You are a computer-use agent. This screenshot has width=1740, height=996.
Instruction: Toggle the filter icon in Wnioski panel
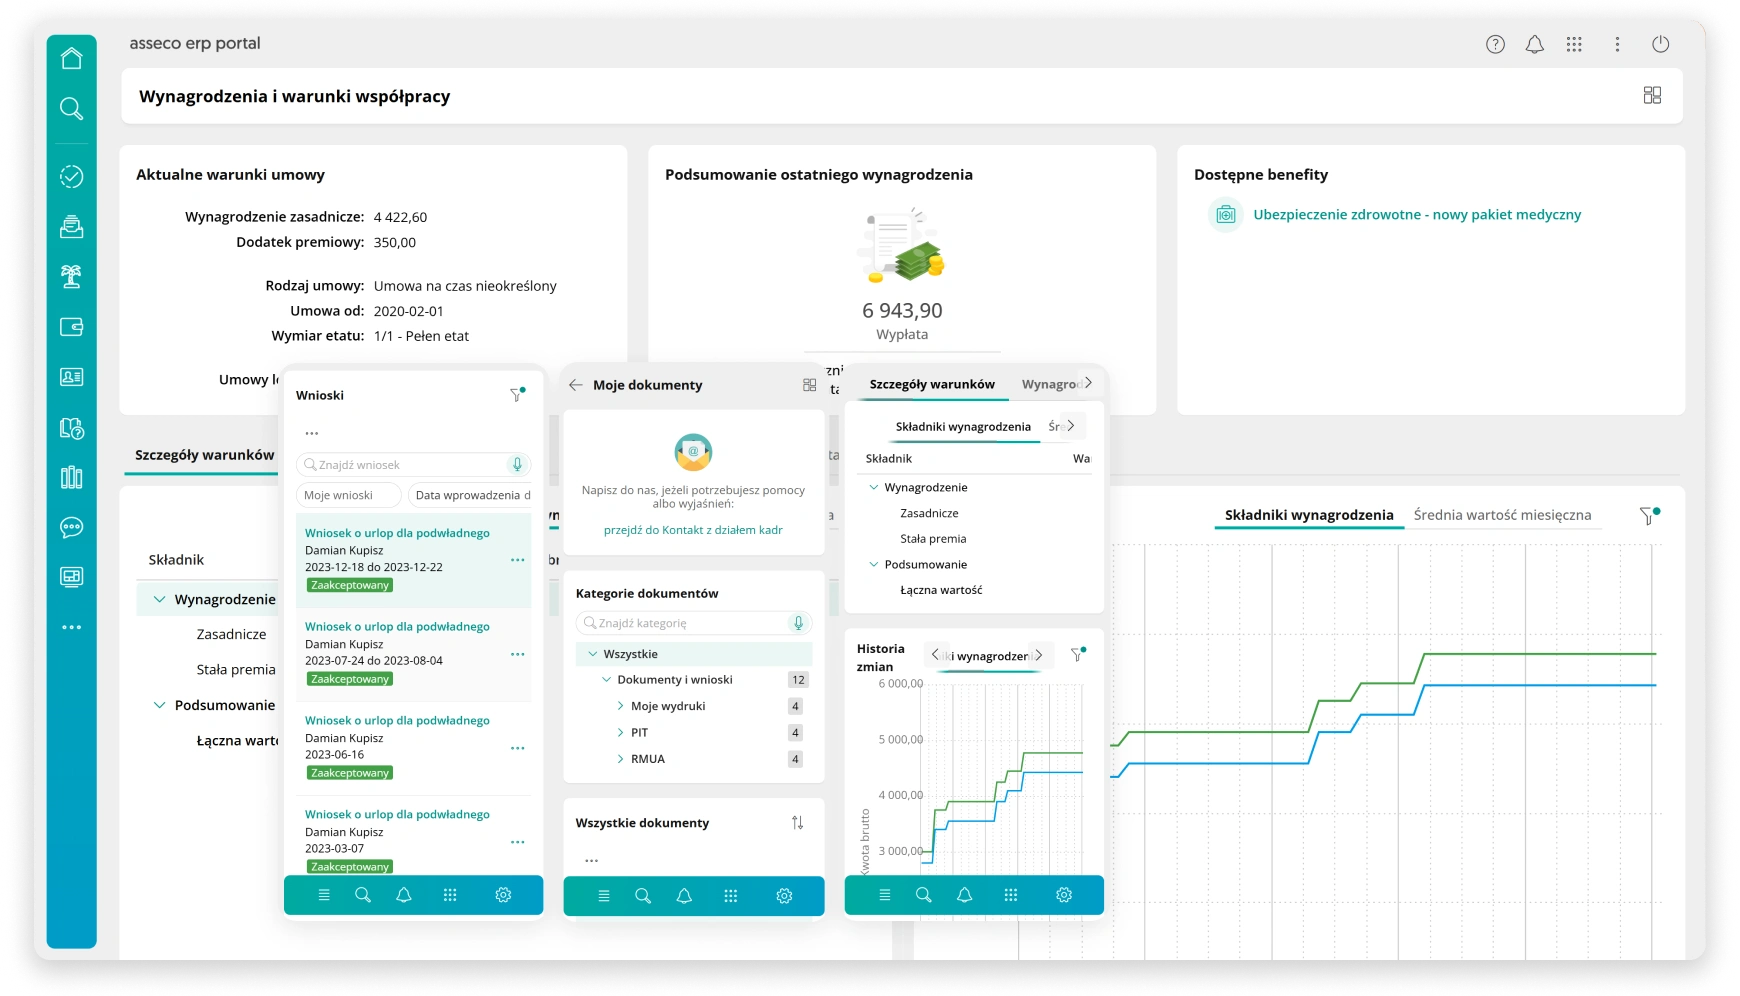tap(517, 395)
